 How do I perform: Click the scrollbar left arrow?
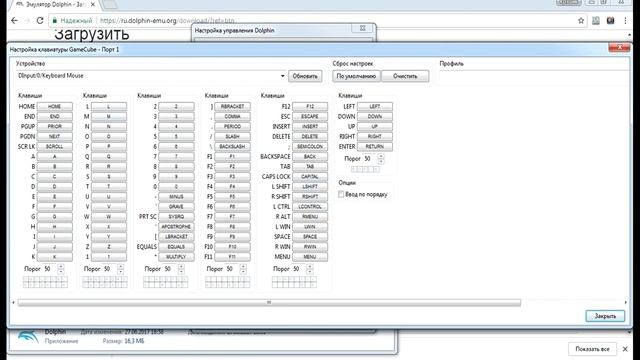[13, 302]
